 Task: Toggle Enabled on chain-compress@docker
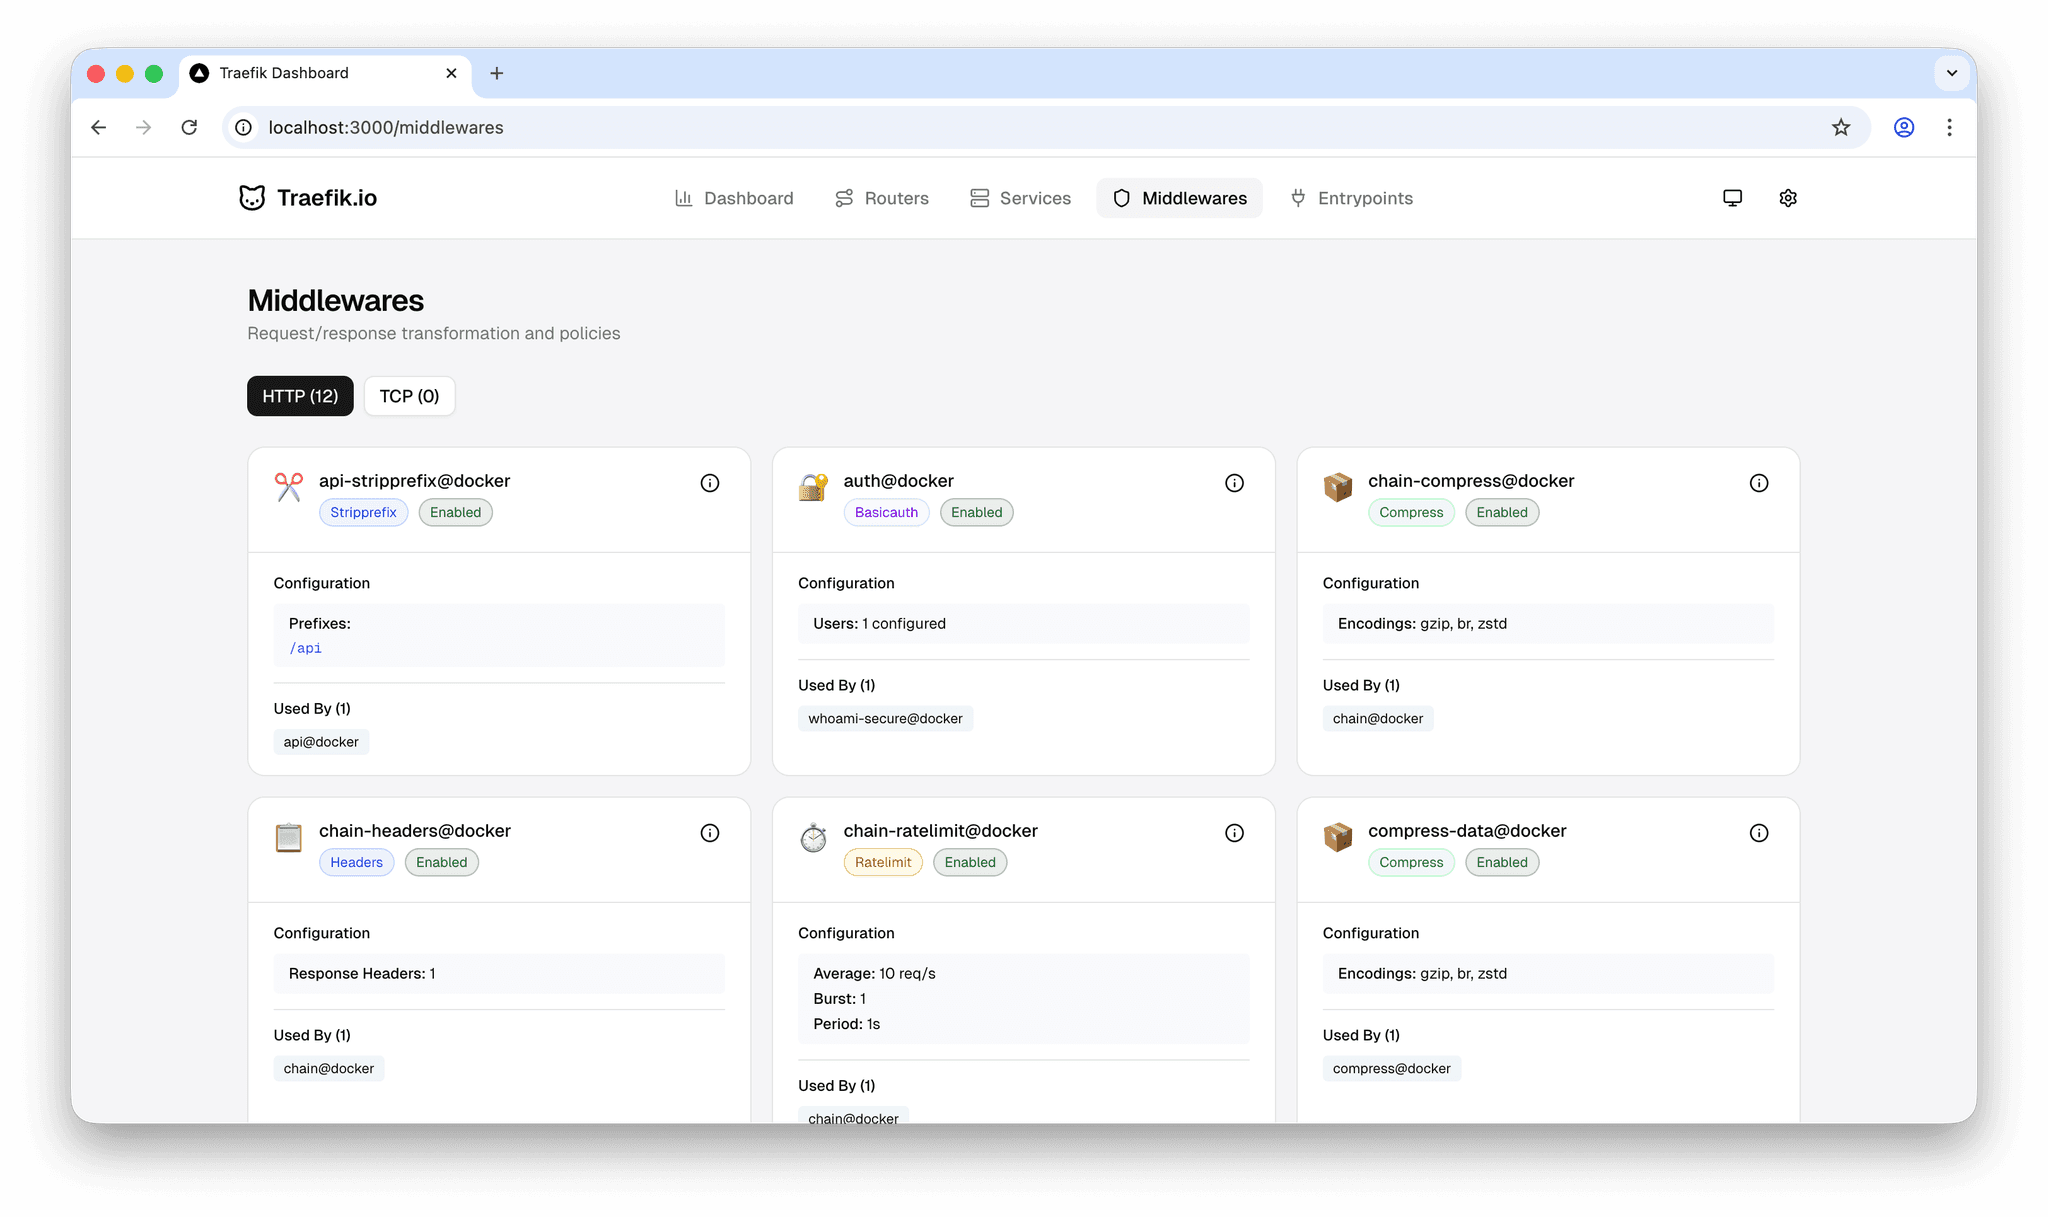(x=1501, y=512)
